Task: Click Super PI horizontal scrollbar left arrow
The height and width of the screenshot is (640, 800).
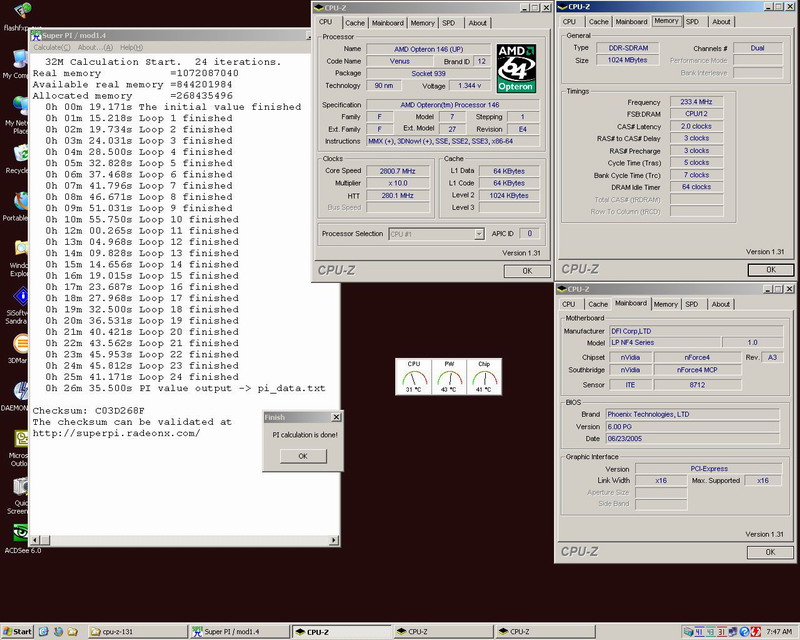Action: tap(36, 540)
